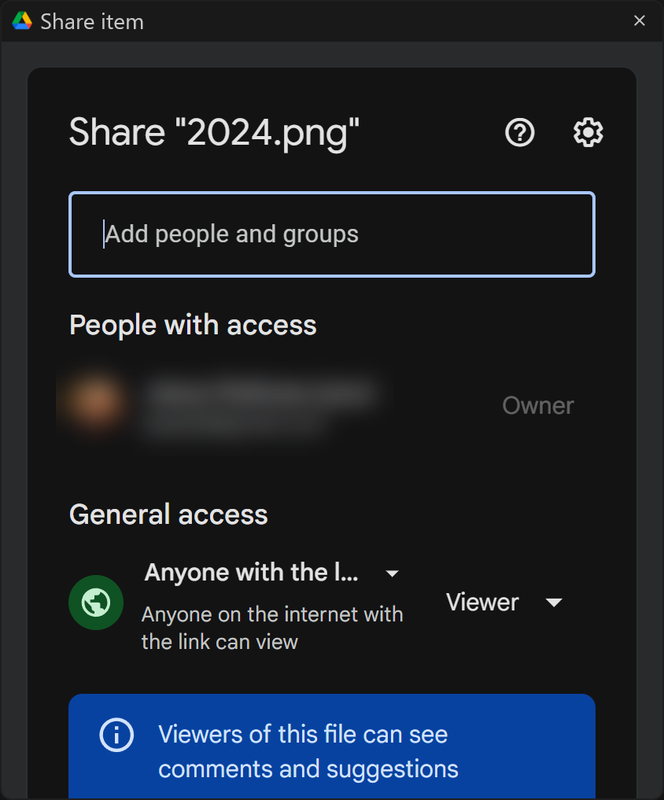Viewport: 664px width, 800px height.
Task: Select the General access heading
Action: click(x=168, y=514)
